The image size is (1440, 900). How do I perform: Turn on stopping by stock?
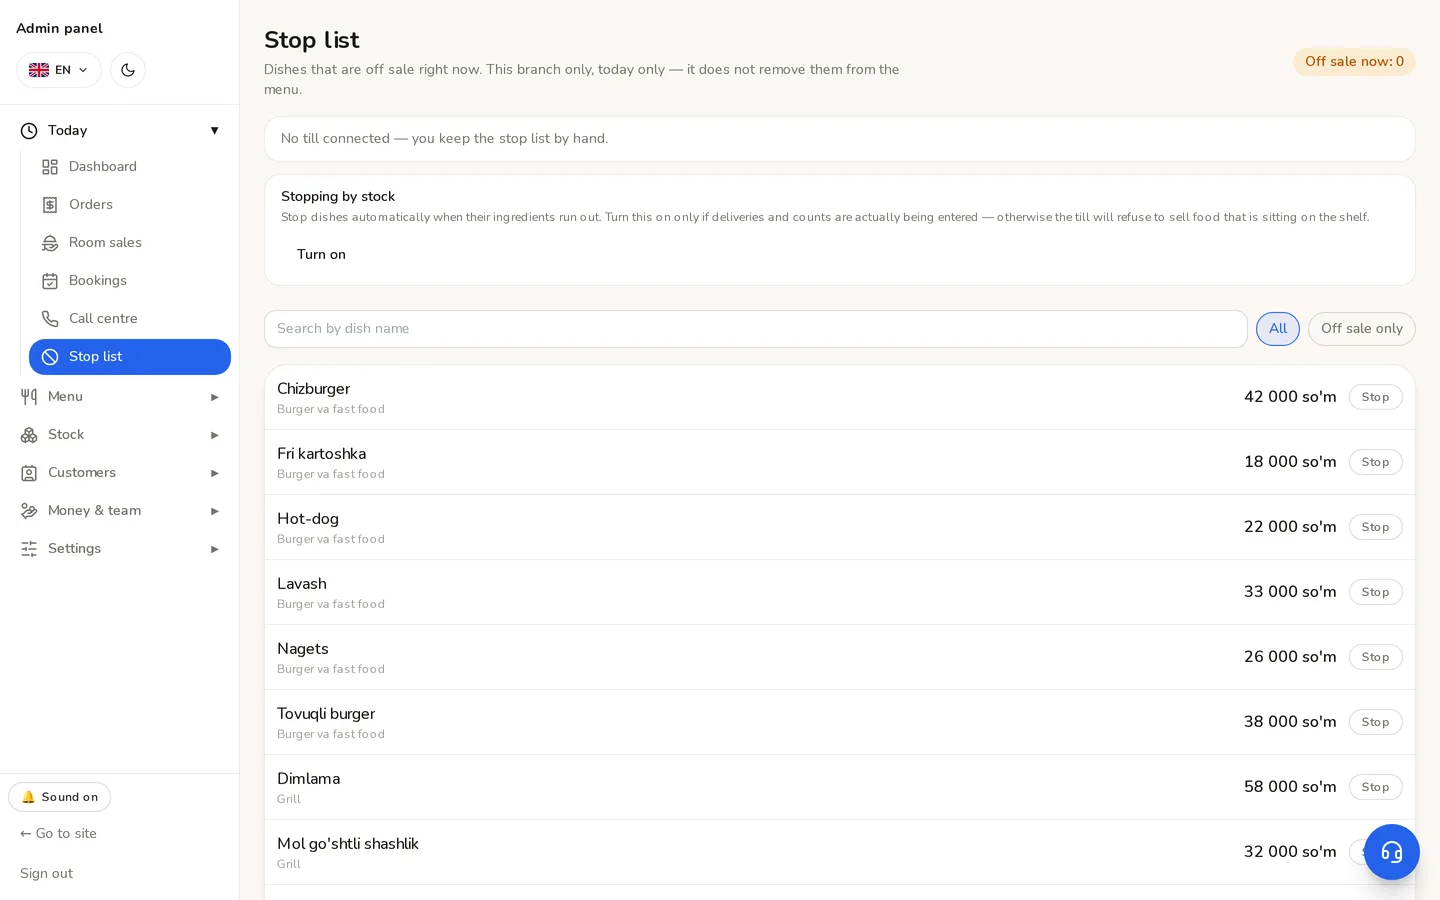tap(321, 255)
